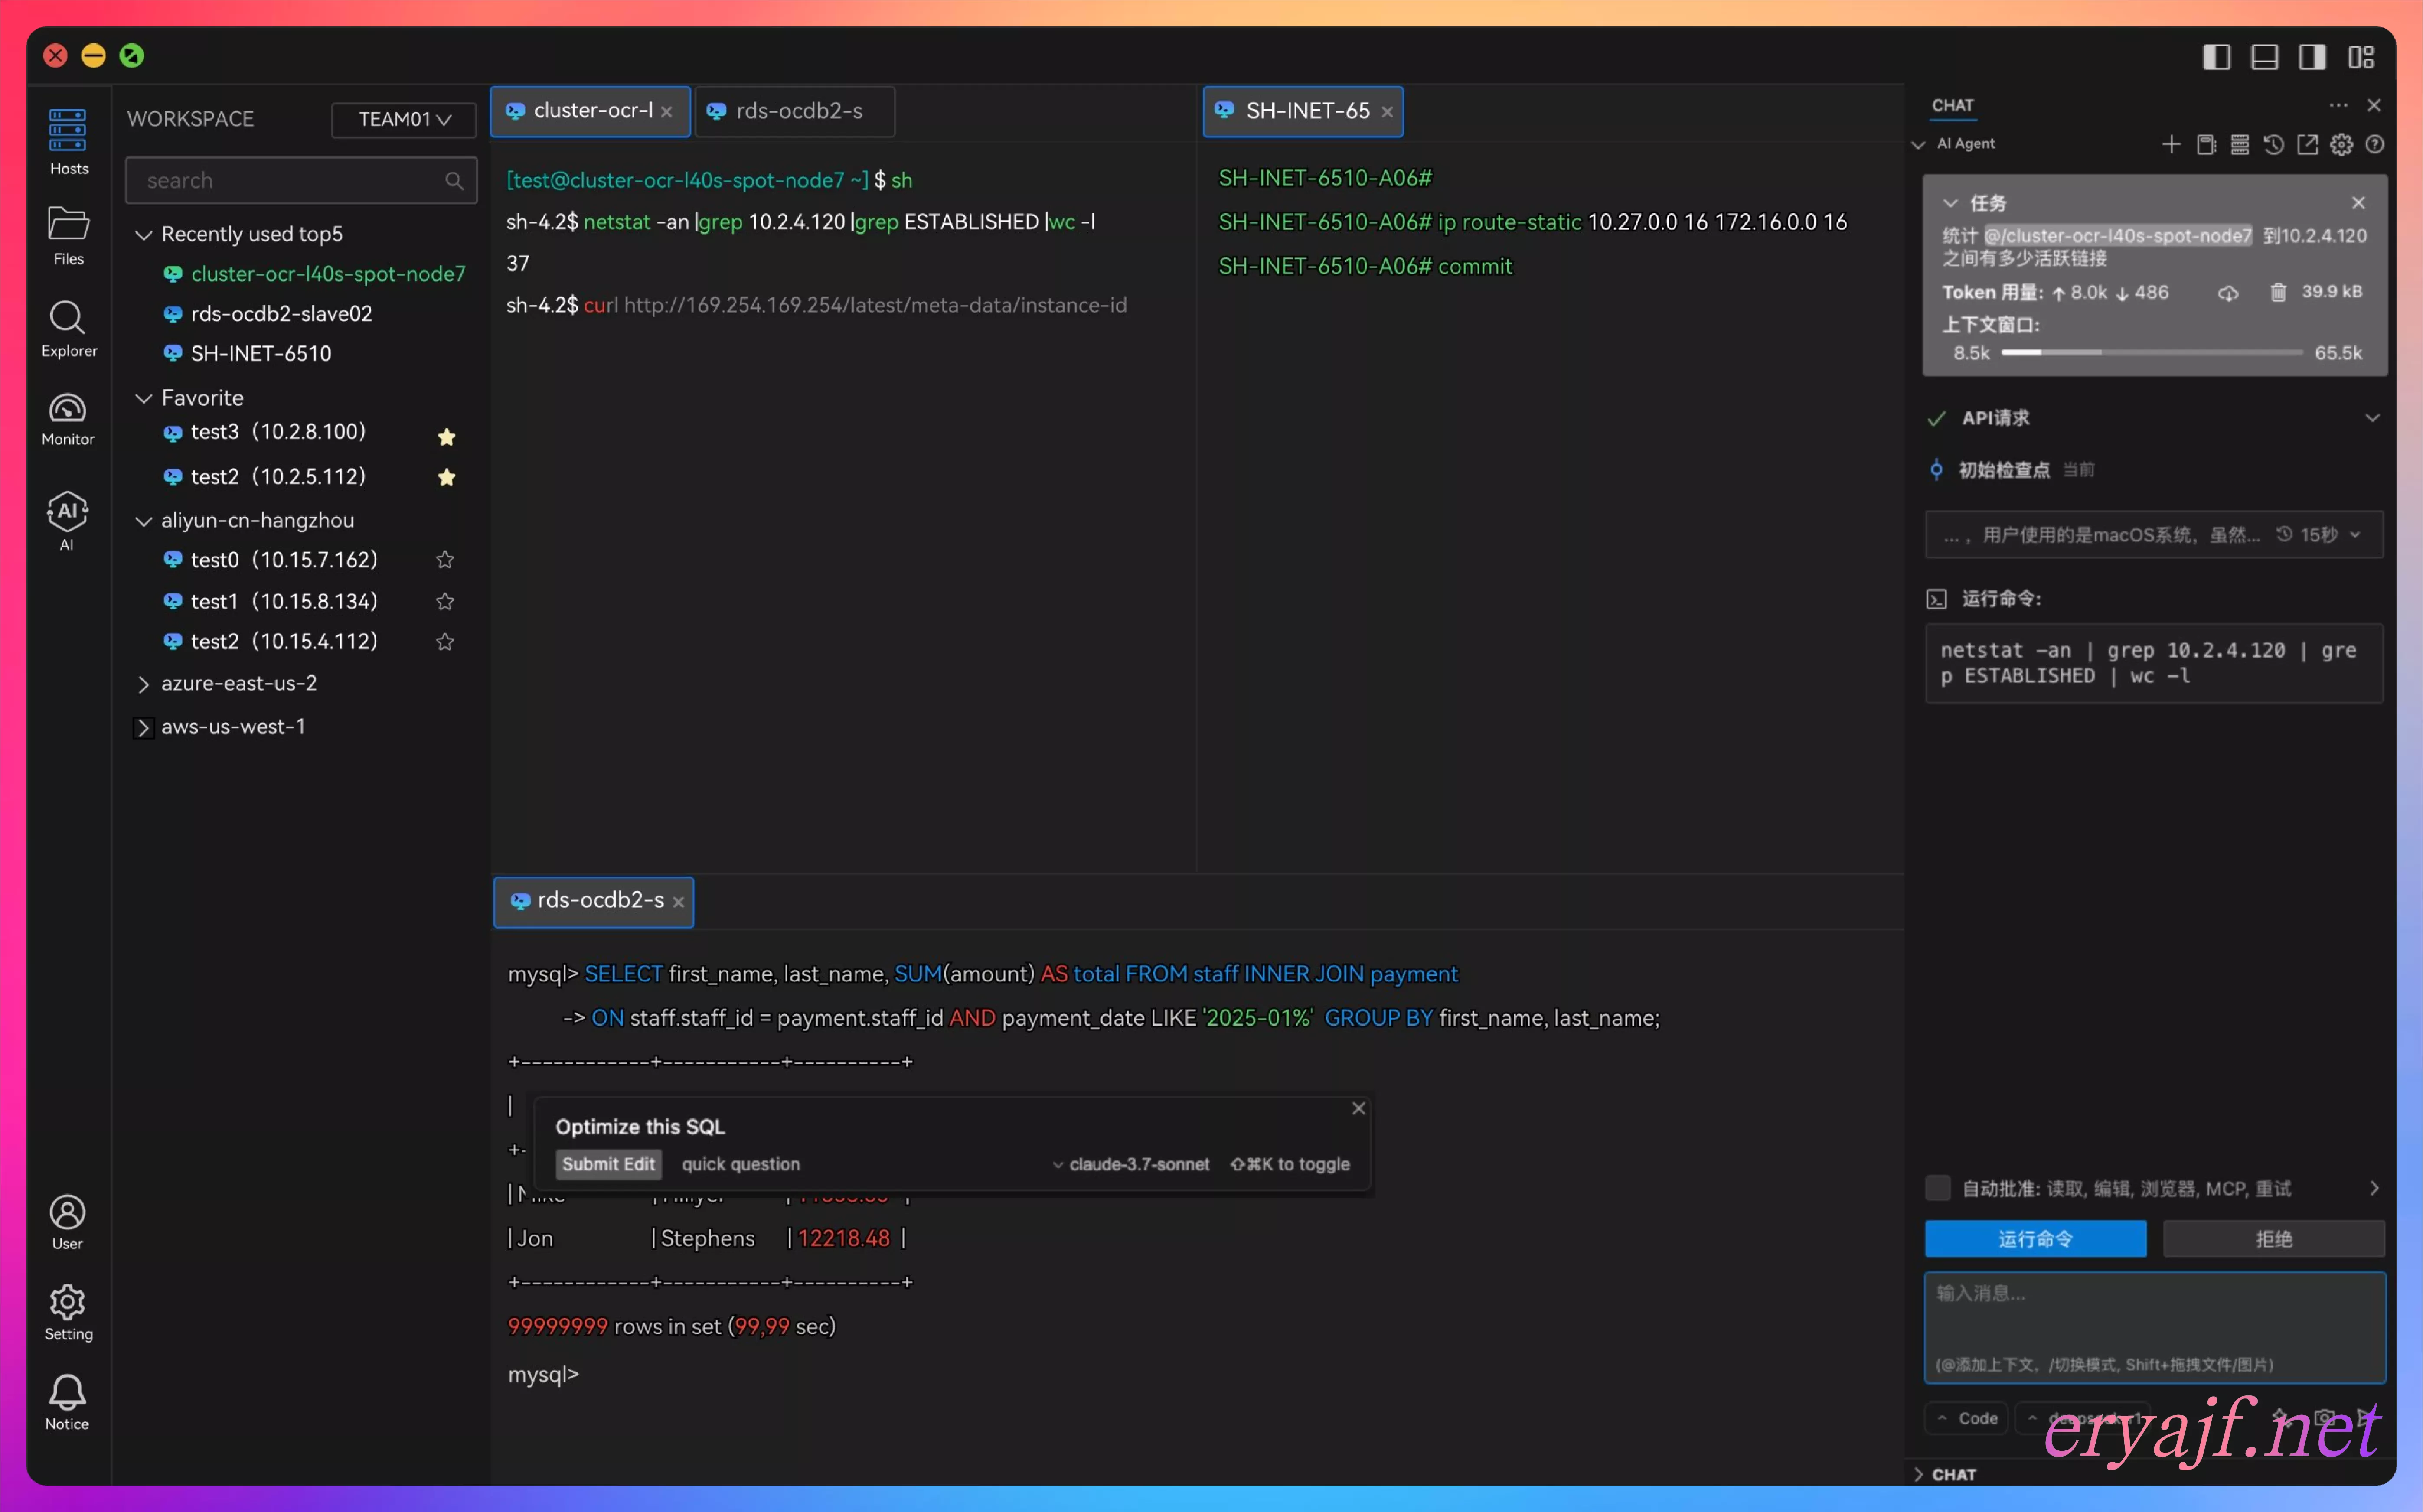This screenshot has height=1512, width=2423.
Task: Open the chat panel more options ellipsis
Action: tap(2338, 105)
